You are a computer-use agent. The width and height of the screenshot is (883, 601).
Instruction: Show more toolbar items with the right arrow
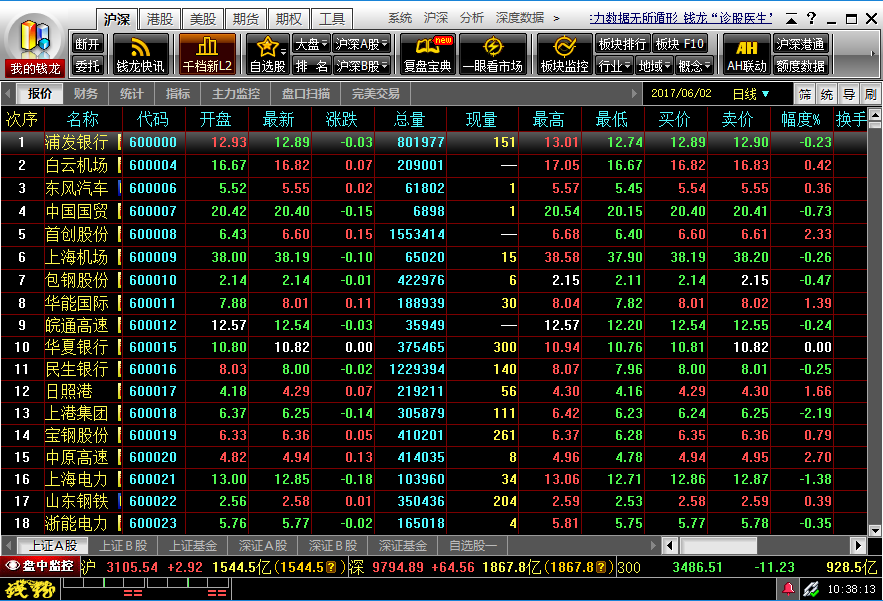(x=872, y=54)
